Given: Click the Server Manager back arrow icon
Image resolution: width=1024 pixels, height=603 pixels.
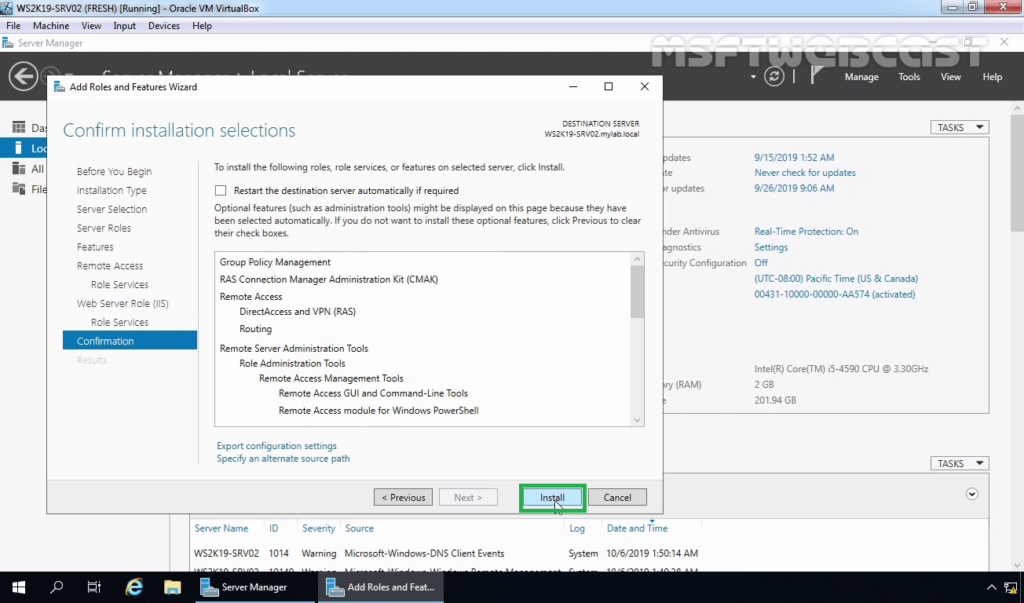Looking at the screenshot, I should pyautogui.click(x=23, y=76).
